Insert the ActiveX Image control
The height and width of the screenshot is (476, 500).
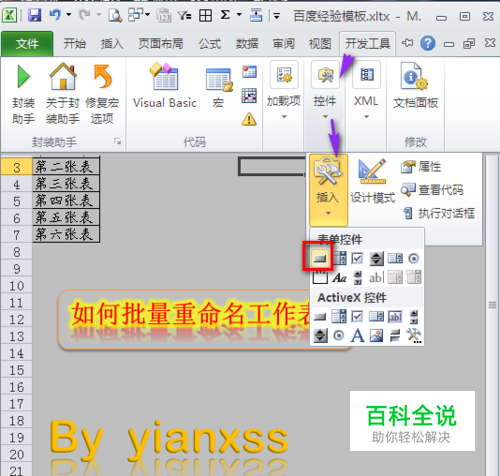[x=376, y=335]
